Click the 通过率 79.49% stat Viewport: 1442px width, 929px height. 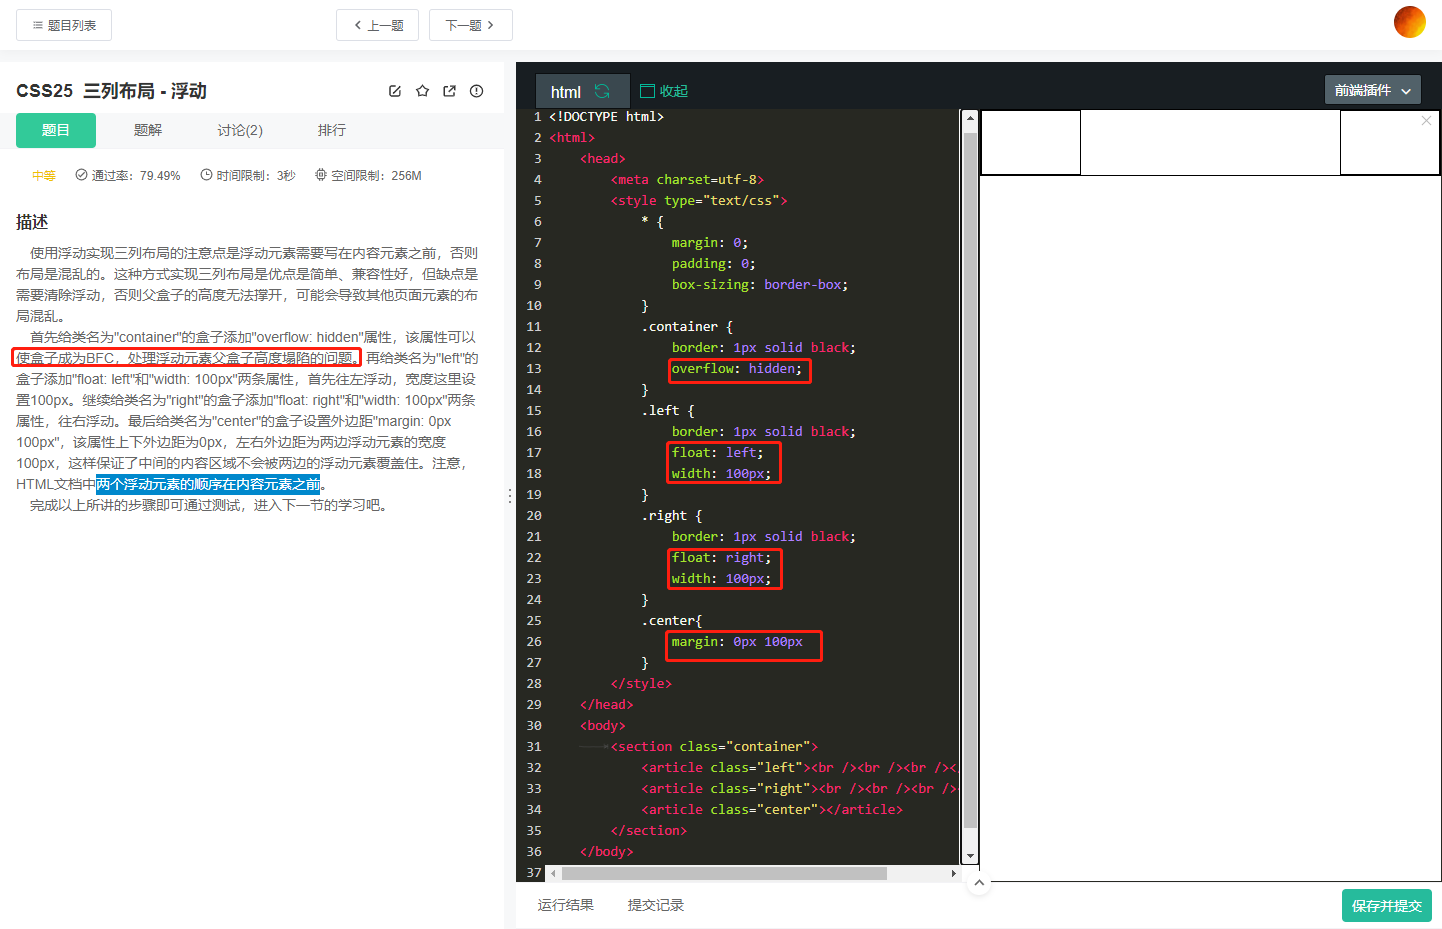pos(128,175)
